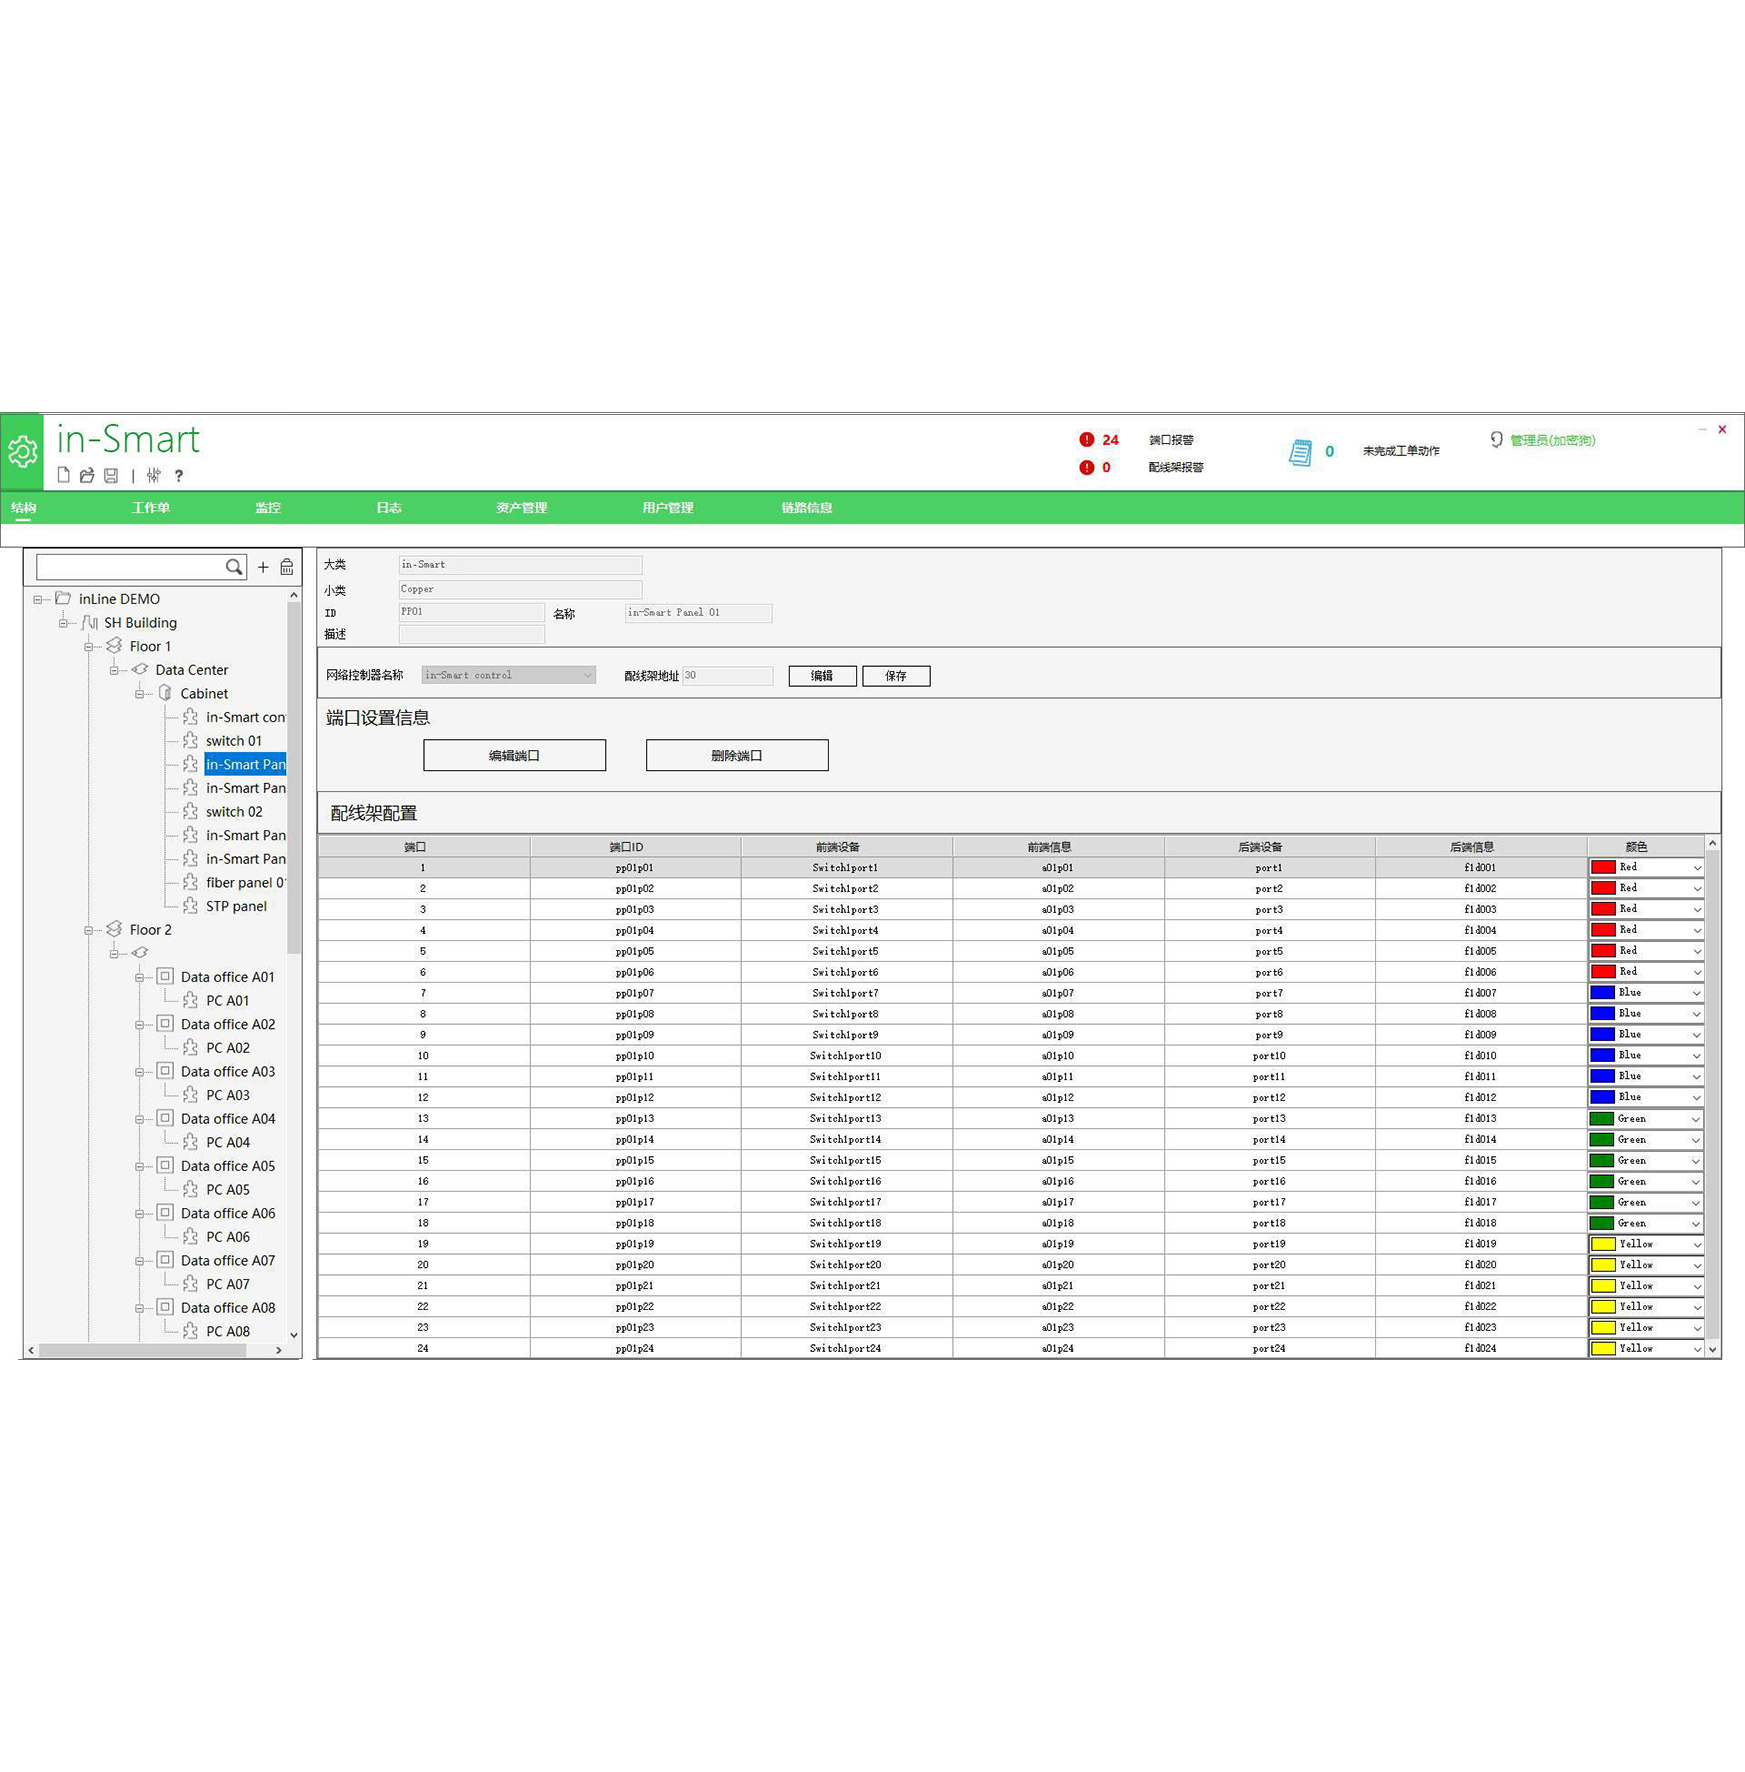
Task: Click the 删除端口 button
Action: pyautogui.click(x=736, y=755)
